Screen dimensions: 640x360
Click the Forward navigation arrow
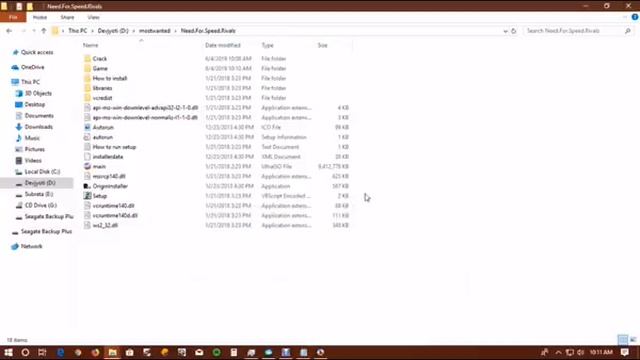(x=23, y=31)
